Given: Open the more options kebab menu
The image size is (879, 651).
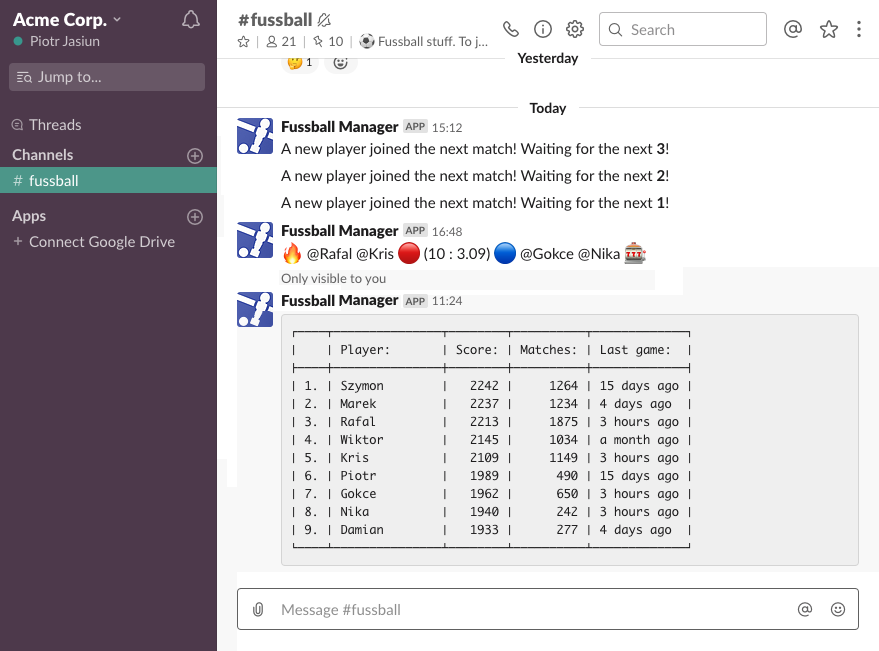Looking at the screenshot, I should tap(859, 29).
